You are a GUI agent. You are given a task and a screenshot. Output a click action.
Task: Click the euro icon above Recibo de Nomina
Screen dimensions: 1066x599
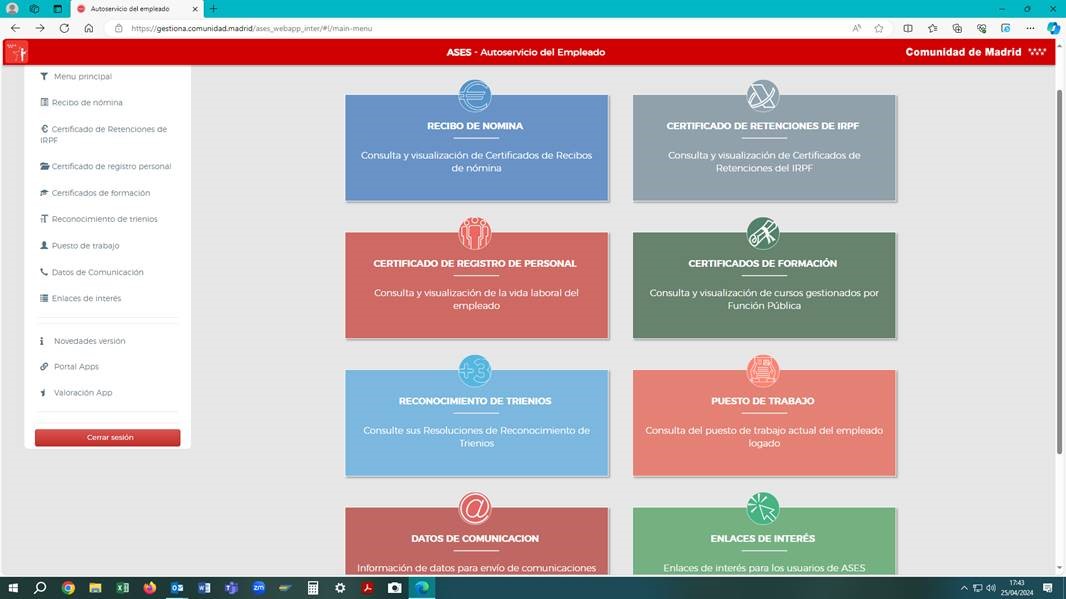475,95
